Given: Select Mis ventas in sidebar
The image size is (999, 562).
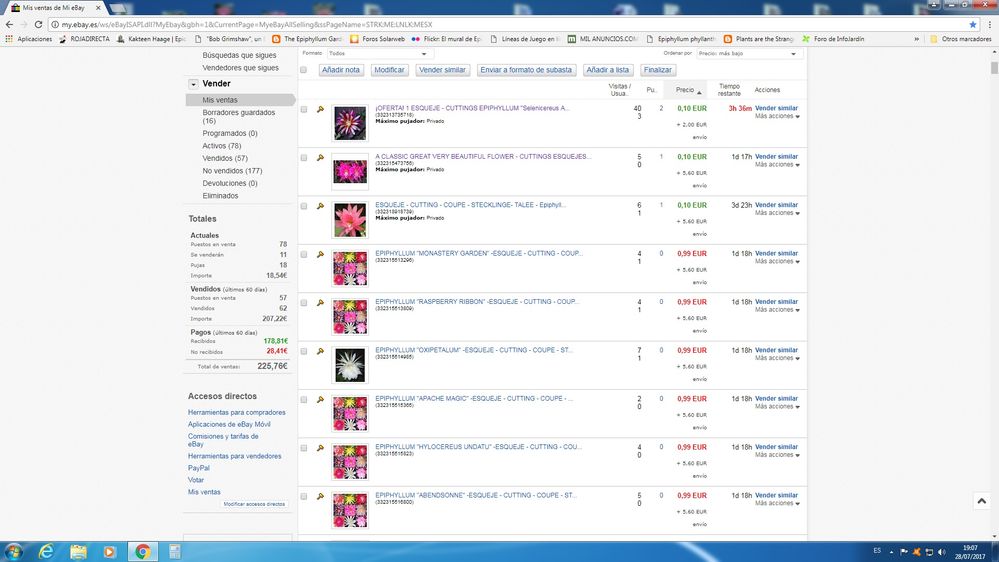Looking at the screenshot, I should click(x=220, y=100).
